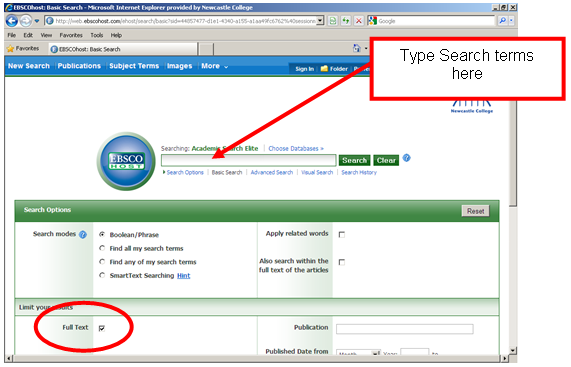Switch to Visual Search

[x=317, y=173]
